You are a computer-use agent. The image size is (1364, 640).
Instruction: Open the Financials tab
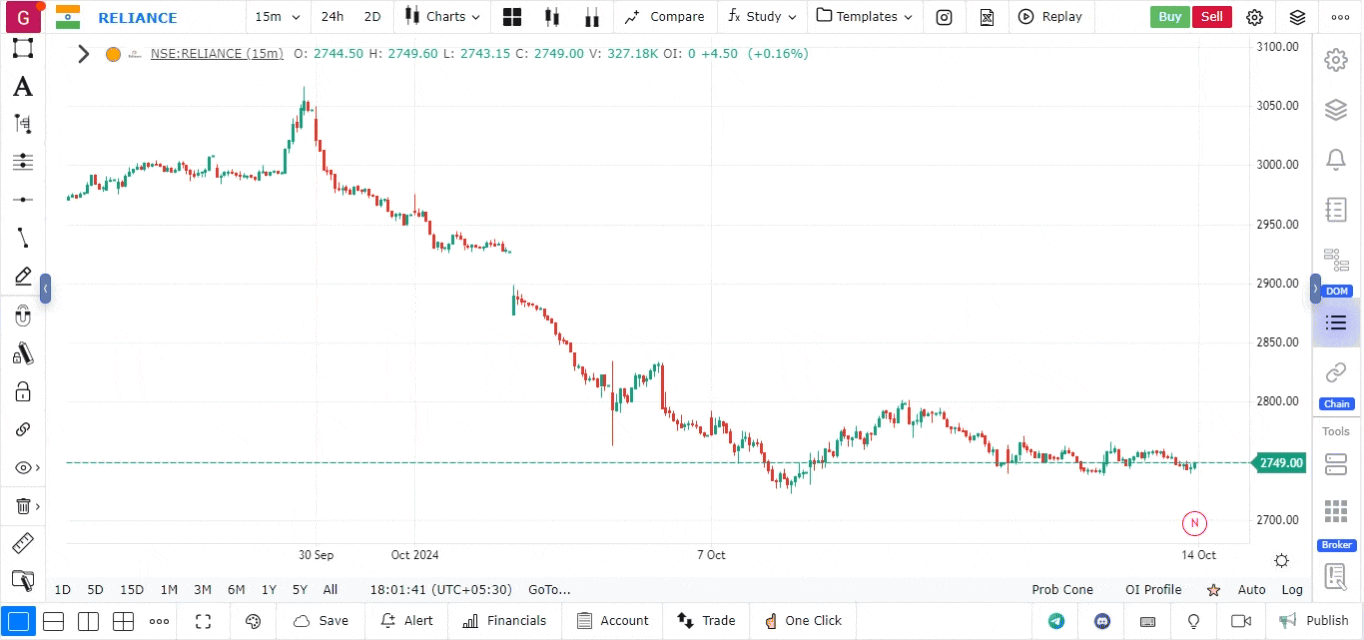tap(505, 621)
